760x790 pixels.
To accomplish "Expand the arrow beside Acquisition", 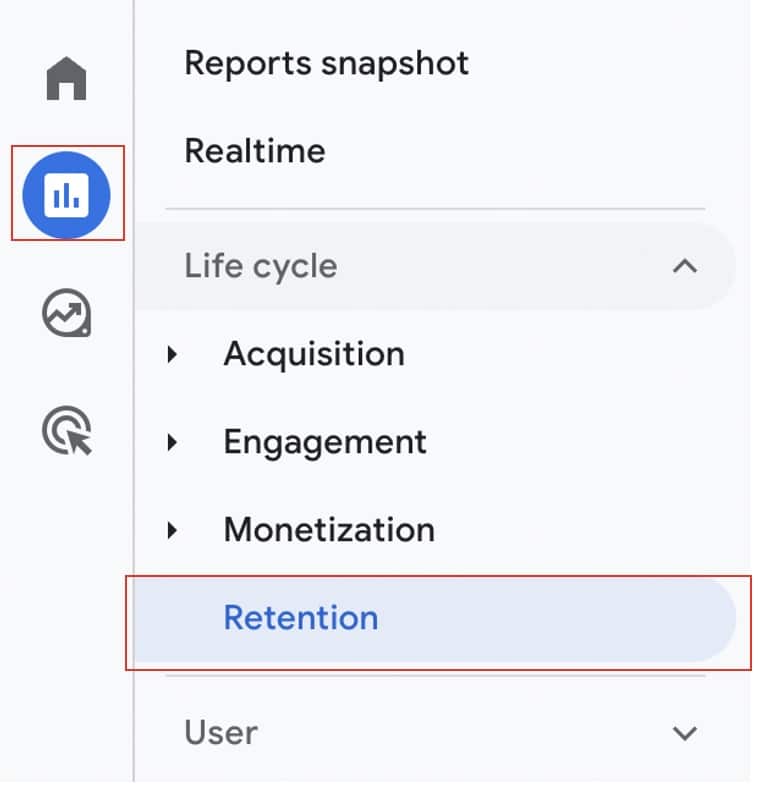I will click(x=173, y=354).
